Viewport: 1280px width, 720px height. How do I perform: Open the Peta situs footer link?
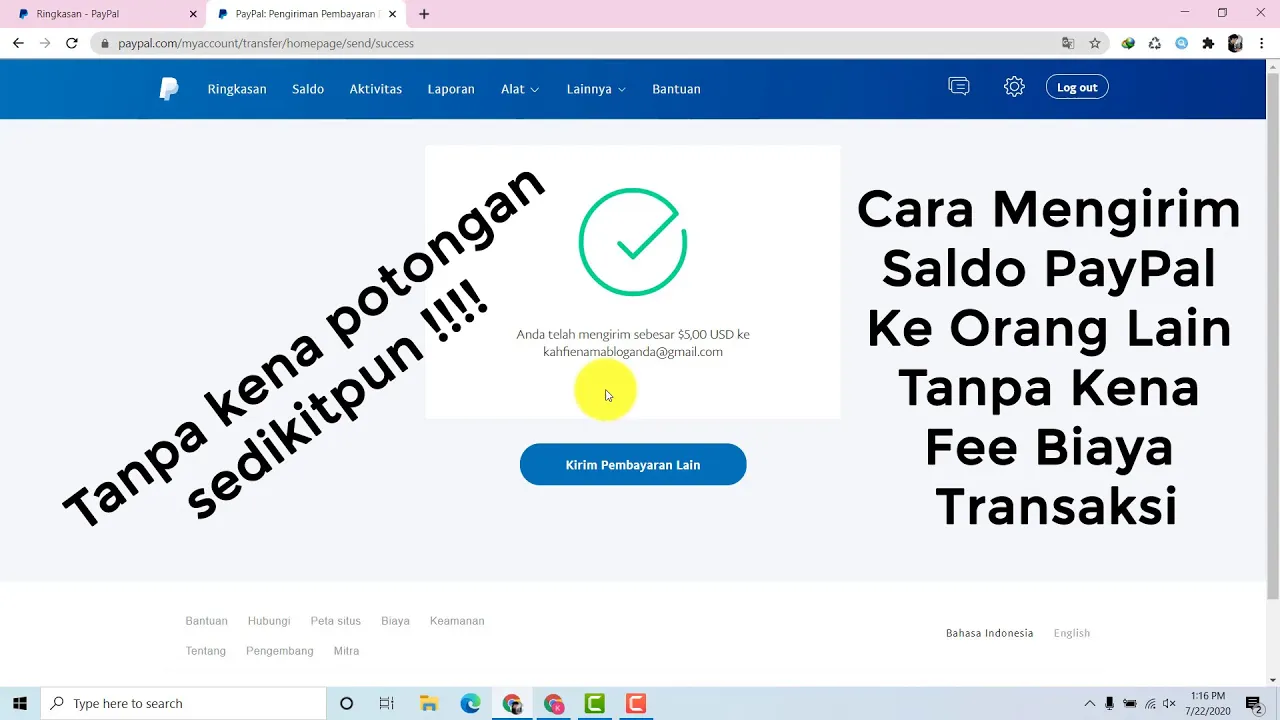(x=335, y=621)
